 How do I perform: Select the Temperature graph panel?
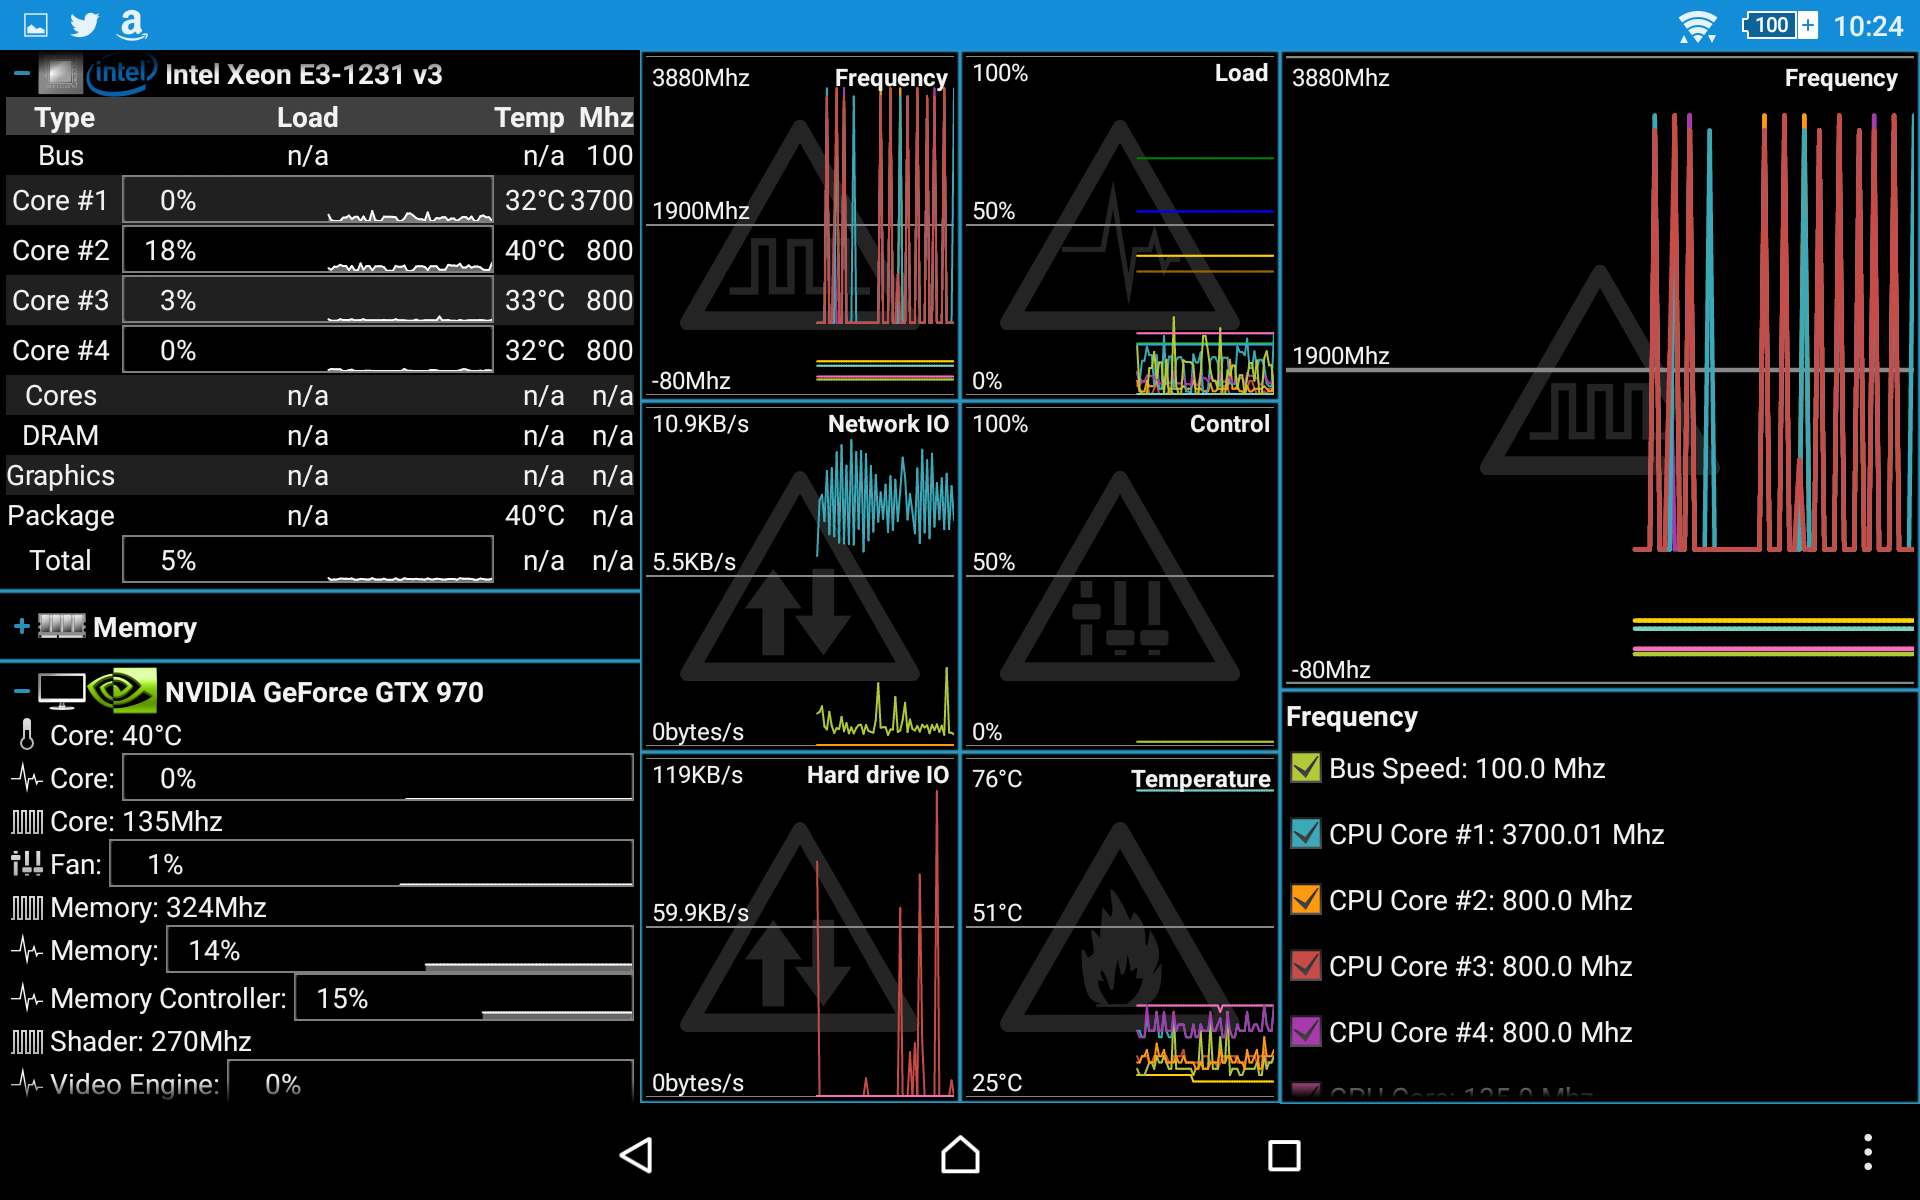(1119, 927)
